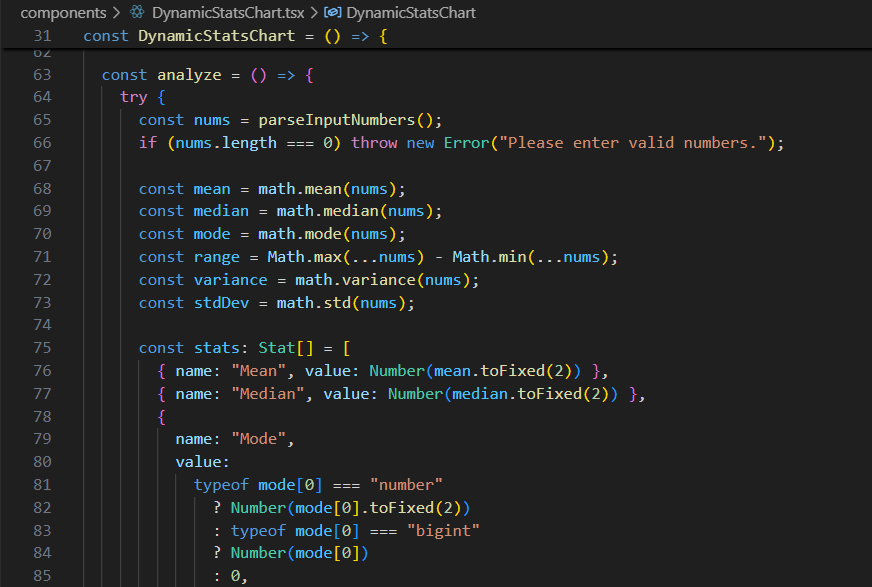Click 'Math.min' on line 71

click(x=489, y=257)
